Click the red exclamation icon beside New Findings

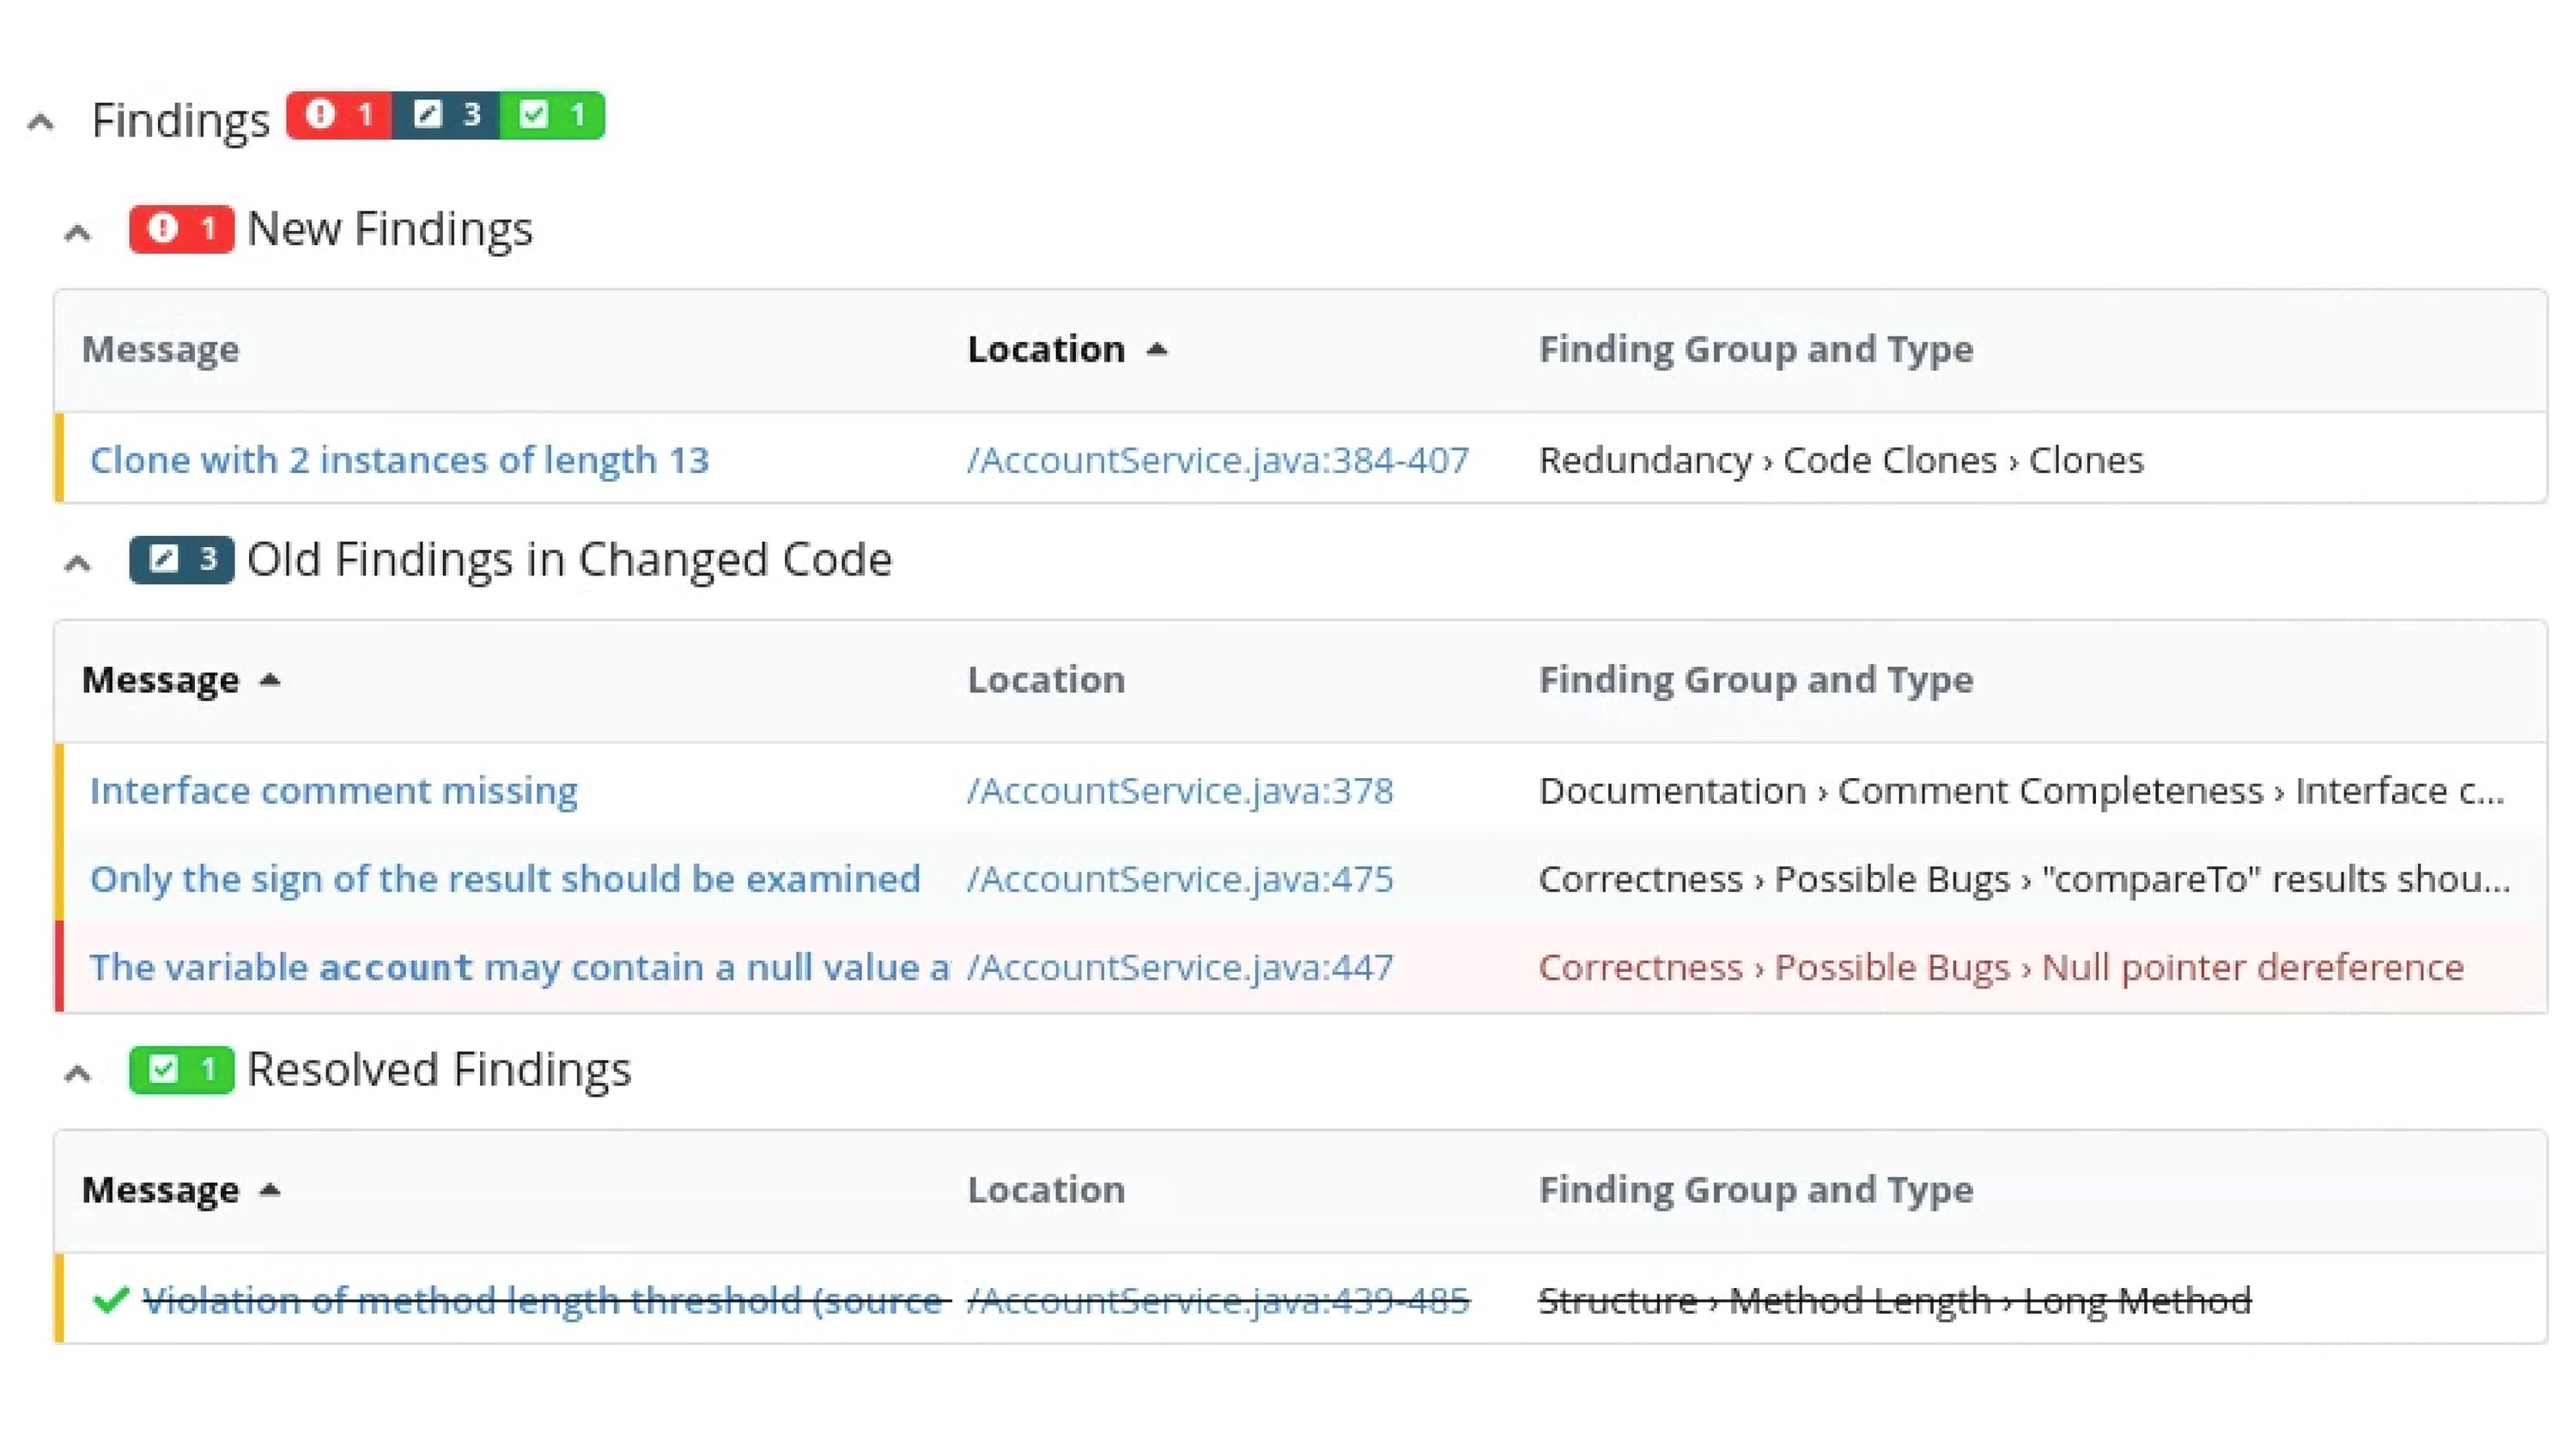coord(163,229)
